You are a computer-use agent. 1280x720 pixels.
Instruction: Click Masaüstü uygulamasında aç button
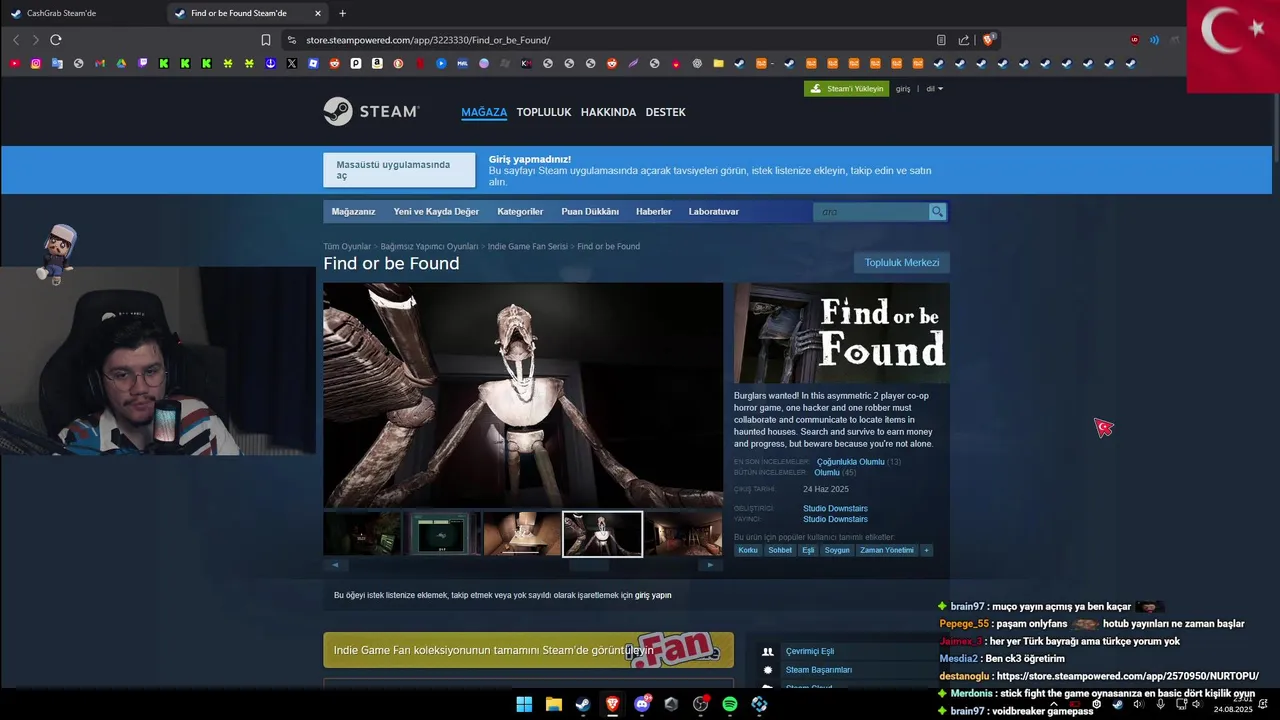(x=399, y=170)
